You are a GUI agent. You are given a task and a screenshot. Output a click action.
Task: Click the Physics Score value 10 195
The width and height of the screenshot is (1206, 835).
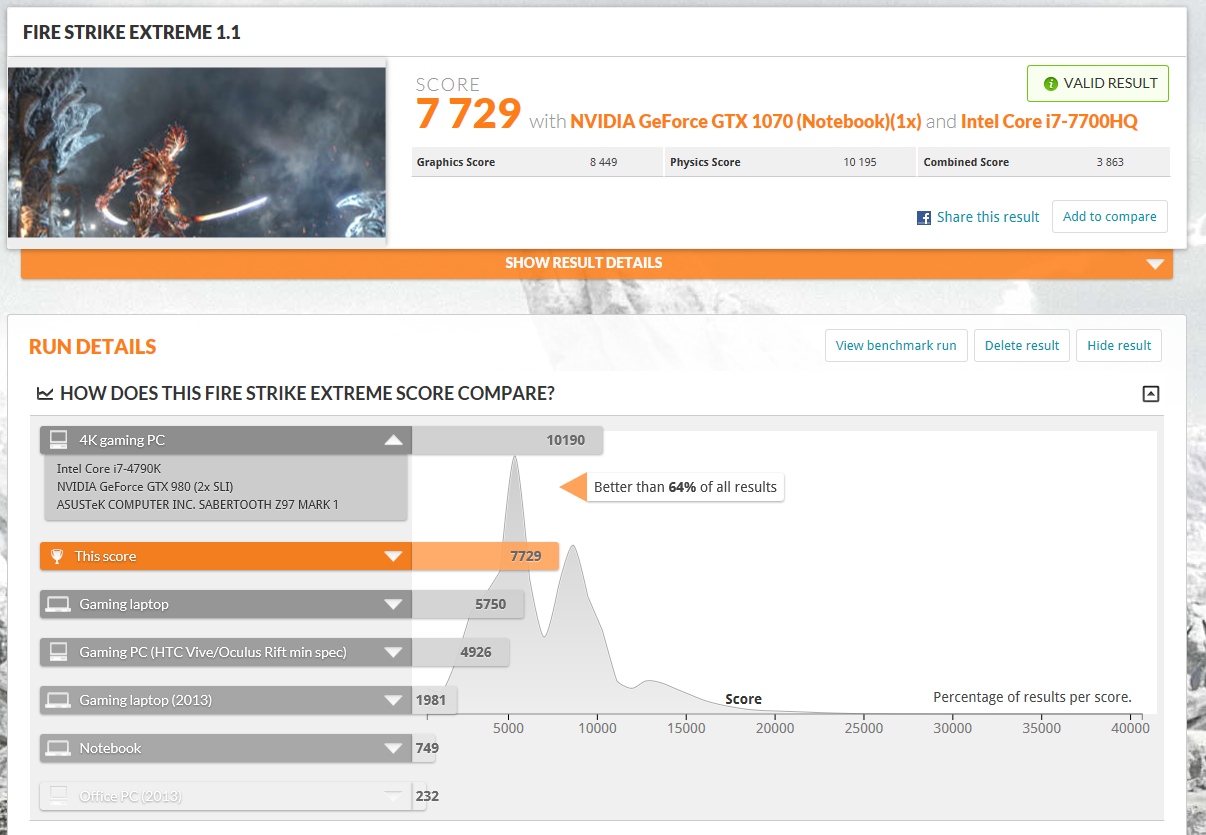point(860,162)
